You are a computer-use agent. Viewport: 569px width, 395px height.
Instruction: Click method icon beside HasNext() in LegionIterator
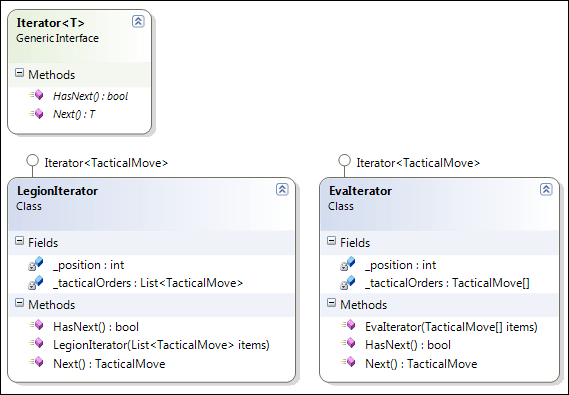pyautogui.click(x=36, y=325)
